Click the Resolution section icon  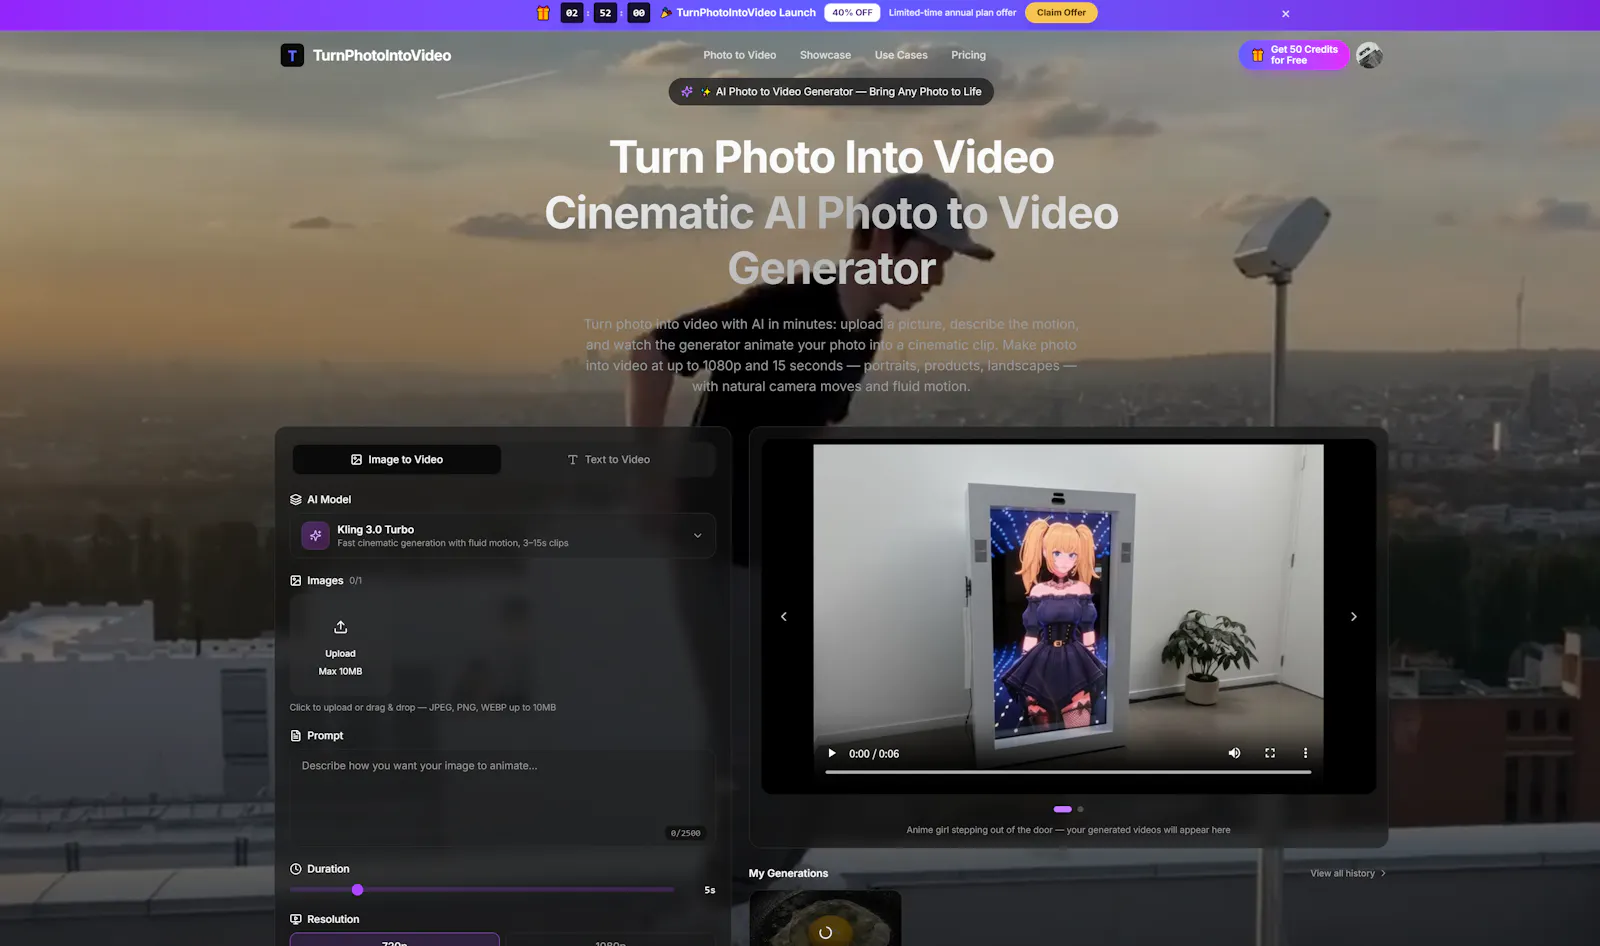click(296, 919)
